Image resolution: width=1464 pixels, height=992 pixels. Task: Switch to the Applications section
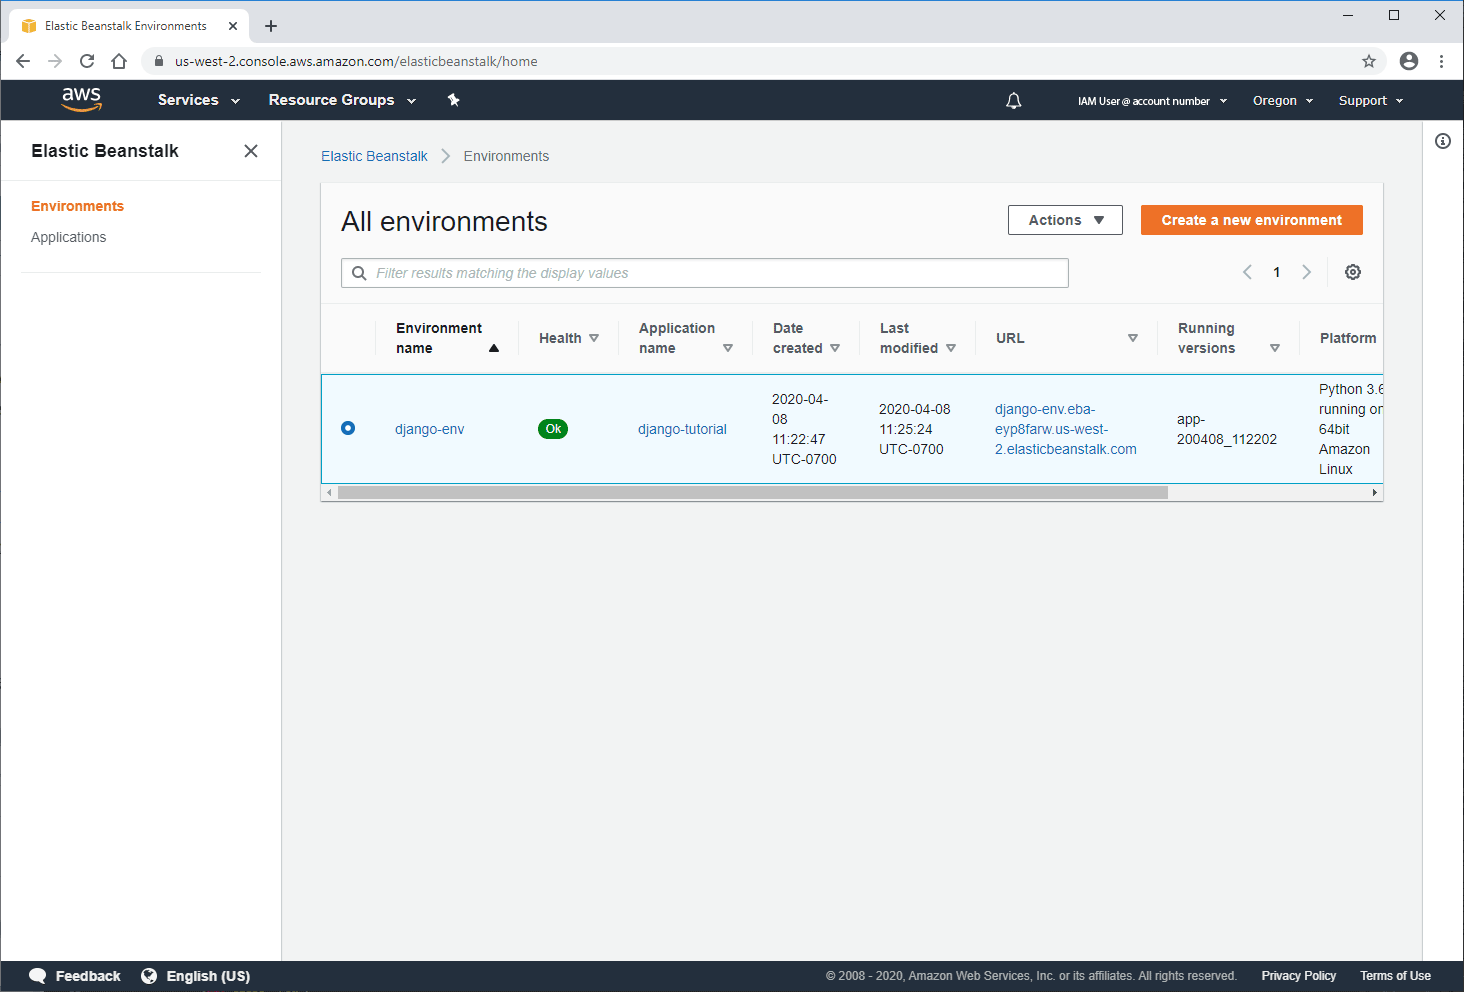point(68,237)
